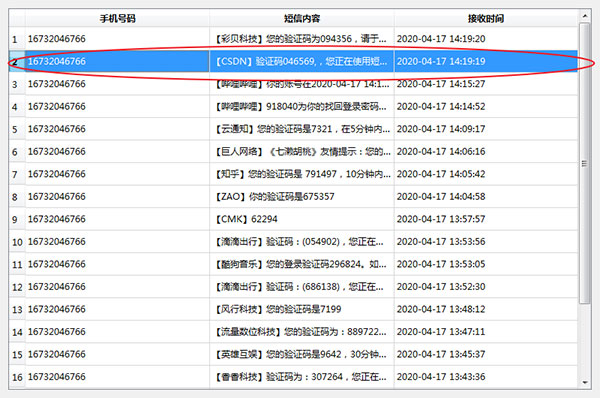Click the scrollbar up arrow
The height and width of the screenshot is (398, 600).
coord(584,16)
